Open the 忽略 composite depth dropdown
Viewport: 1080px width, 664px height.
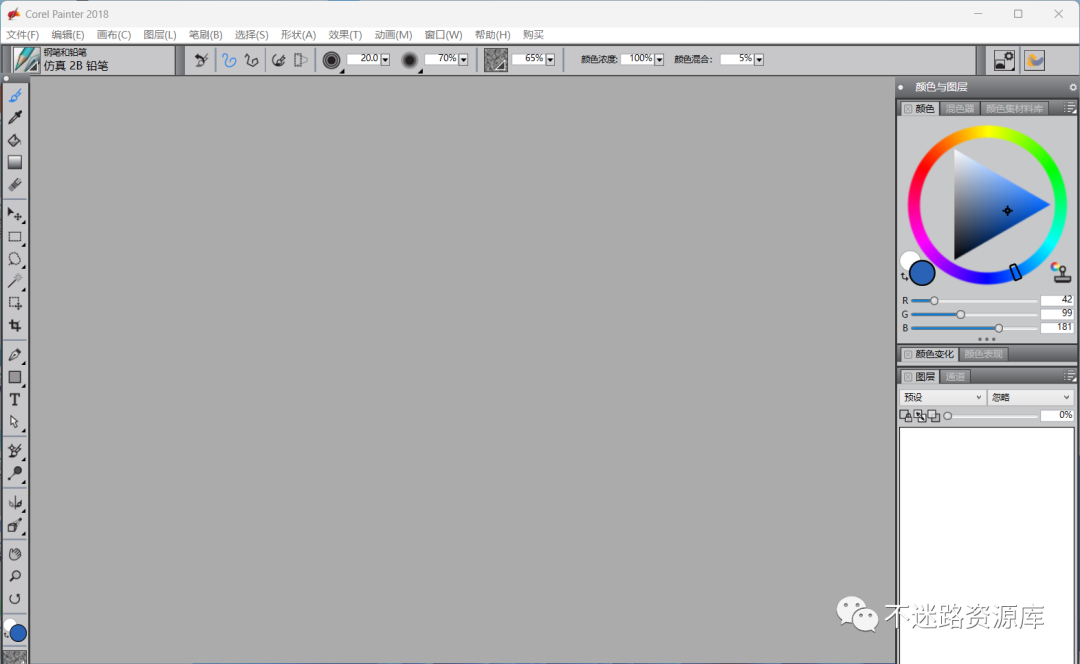coord(1030,397)
